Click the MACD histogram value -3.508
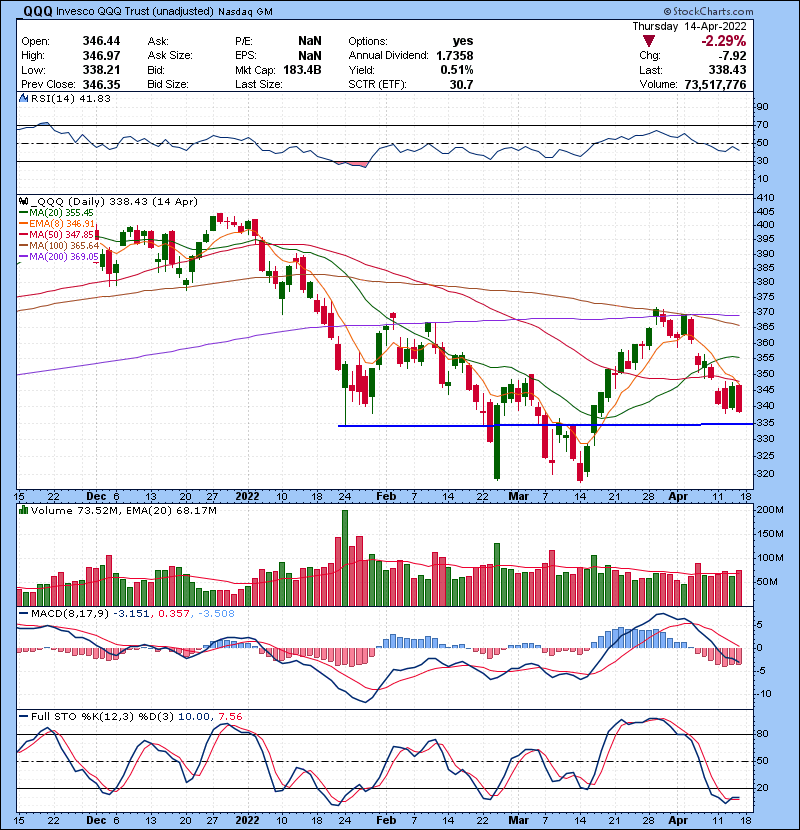 [x=216, y=614]
